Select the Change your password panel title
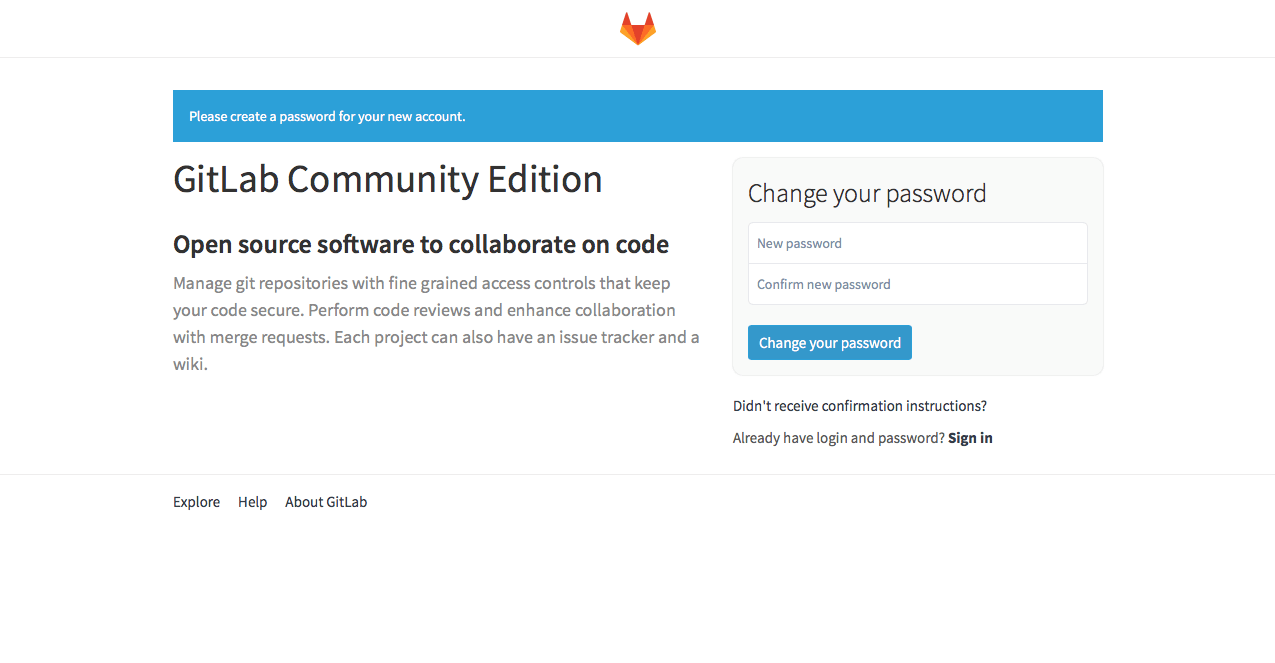1275x663 pixels. (866, 193)
